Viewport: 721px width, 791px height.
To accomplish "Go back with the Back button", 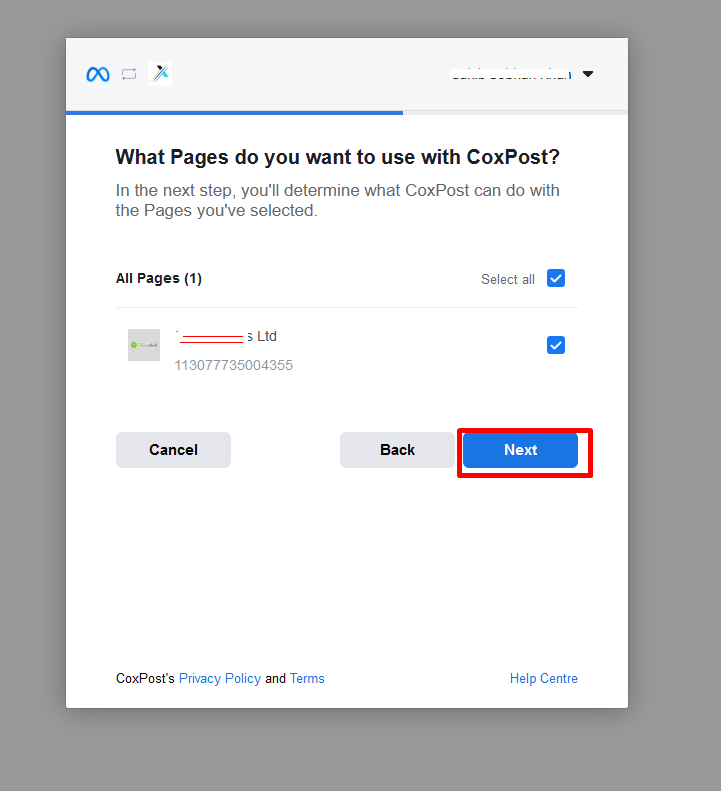I will pos(397,450).
